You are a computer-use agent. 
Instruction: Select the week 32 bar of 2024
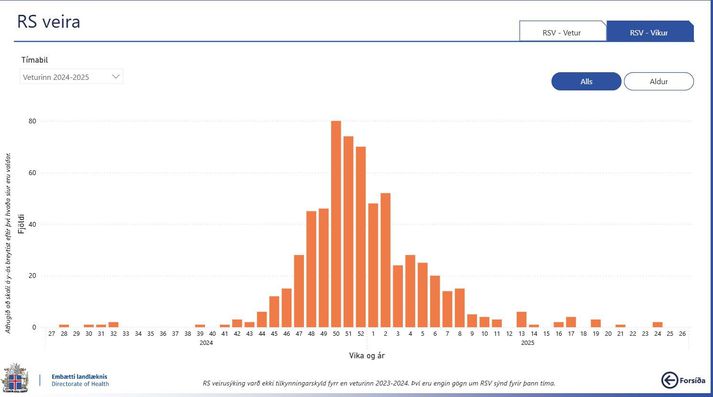113,325
